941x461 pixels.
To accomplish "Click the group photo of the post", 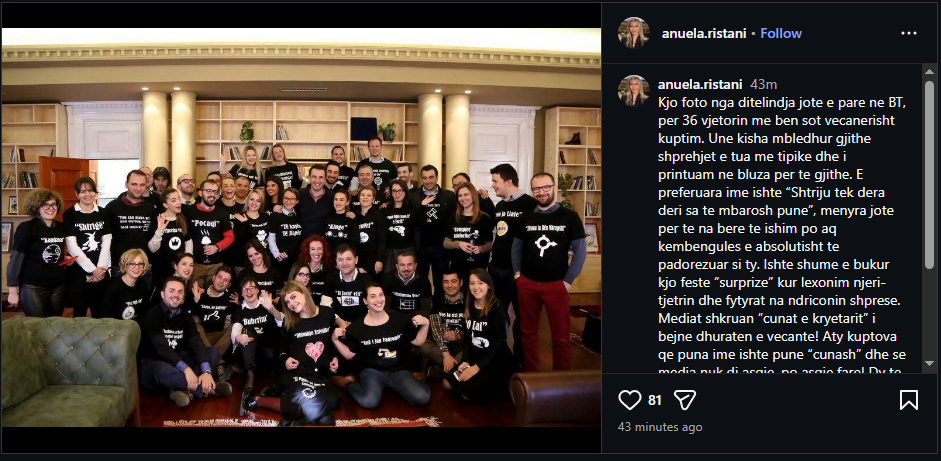I will [301, 227].
